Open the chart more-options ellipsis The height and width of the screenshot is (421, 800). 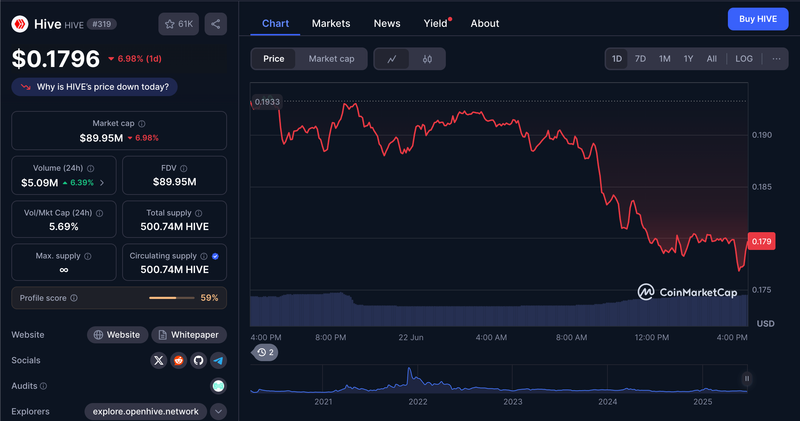[x=776, y=59]
